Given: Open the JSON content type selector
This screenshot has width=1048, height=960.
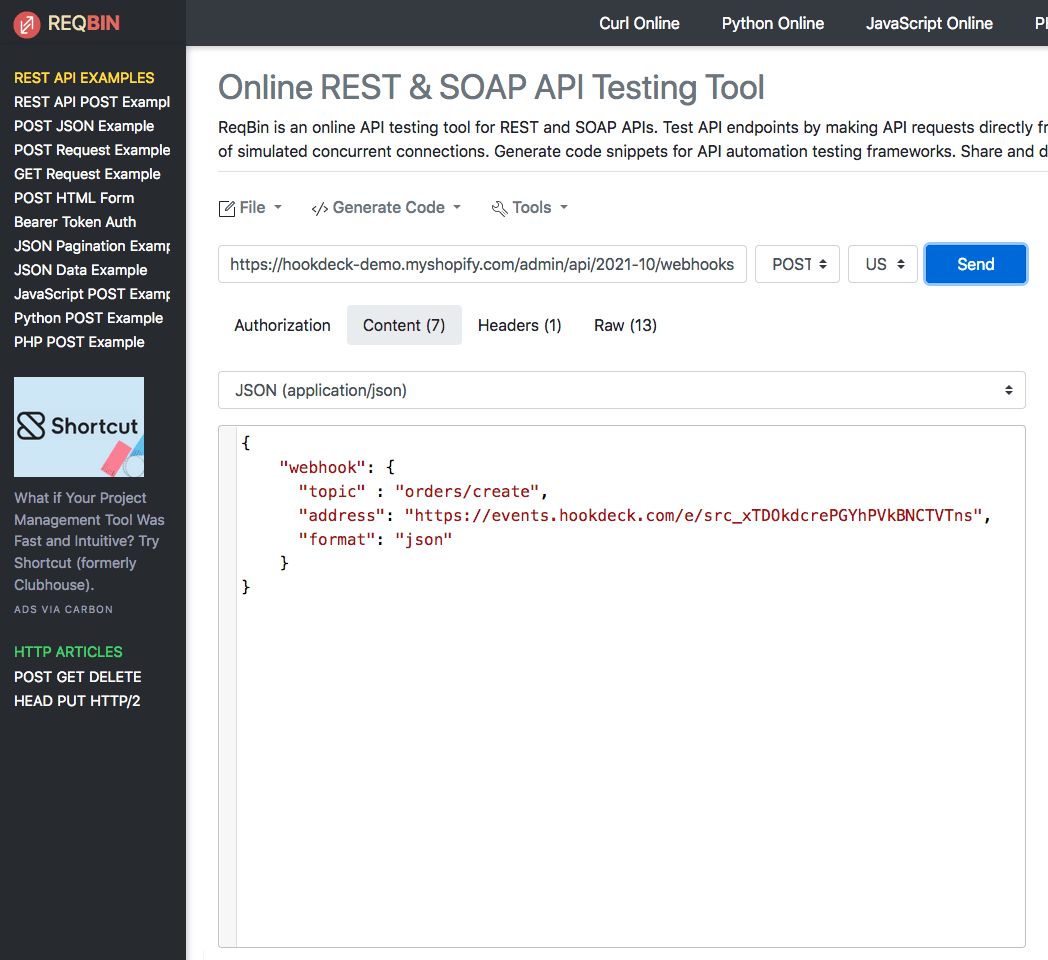Looking at the screenshot, I should click(x=621, y=390).
